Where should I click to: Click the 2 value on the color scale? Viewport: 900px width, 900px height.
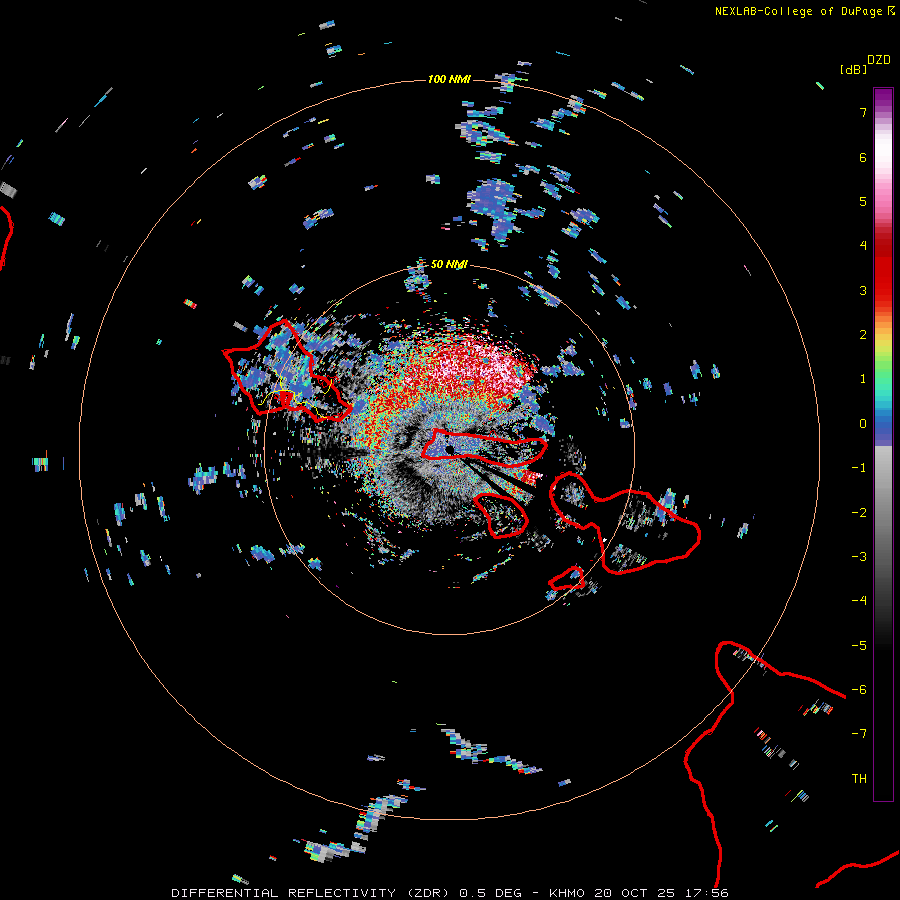(x=863, y=335)
